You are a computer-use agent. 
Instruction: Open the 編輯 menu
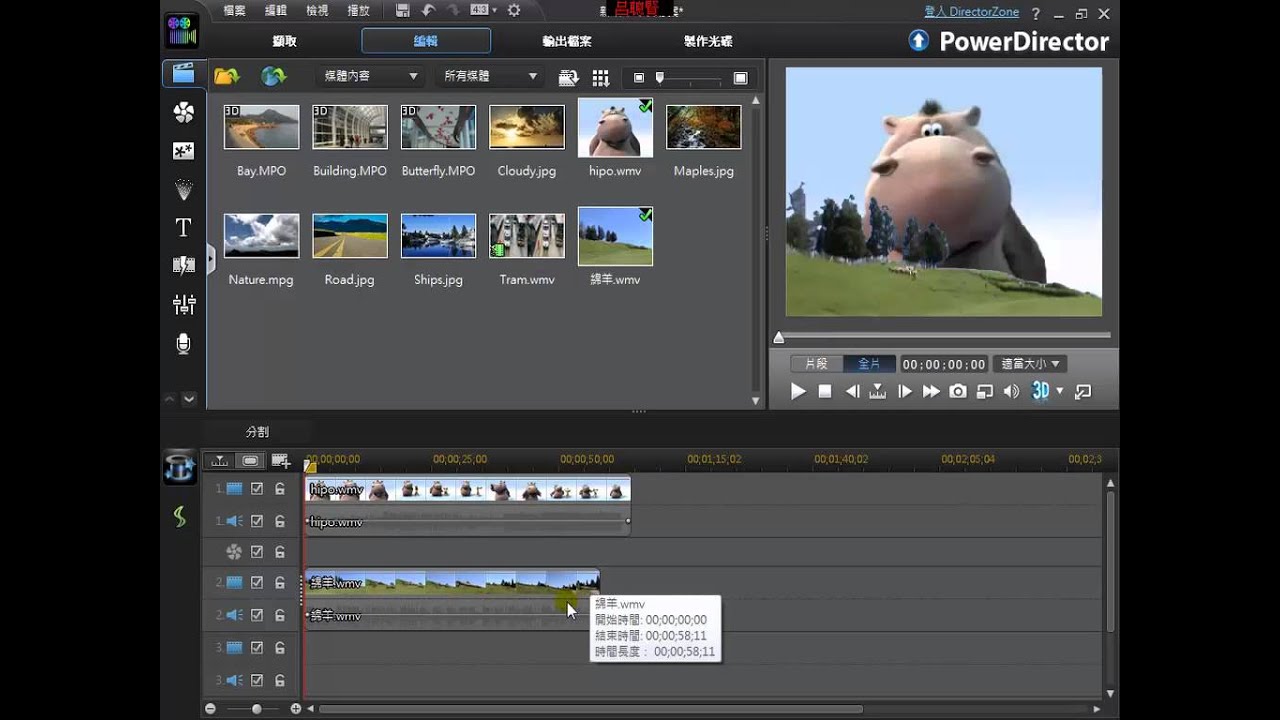276,11
